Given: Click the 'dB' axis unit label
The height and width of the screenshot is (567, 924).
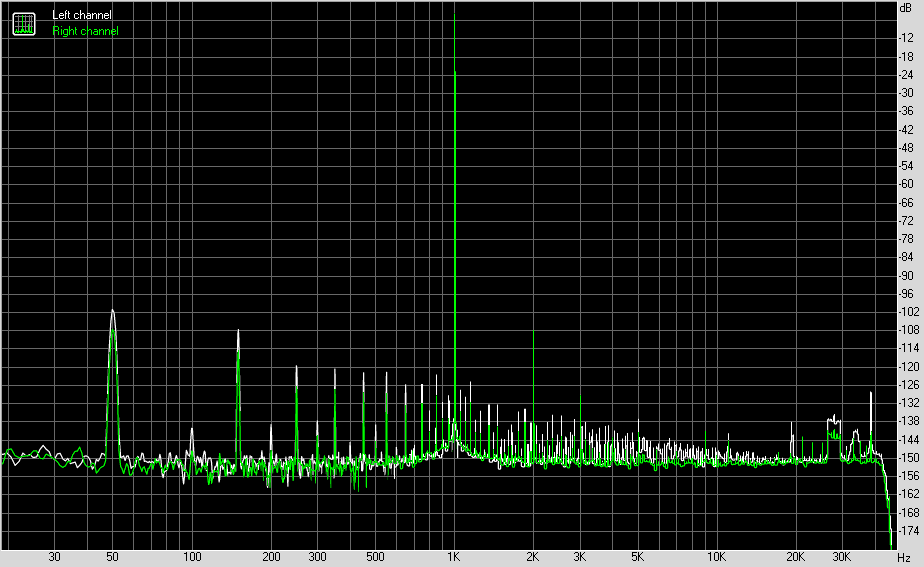Looking at the screenshot, I should pos(905,8).
